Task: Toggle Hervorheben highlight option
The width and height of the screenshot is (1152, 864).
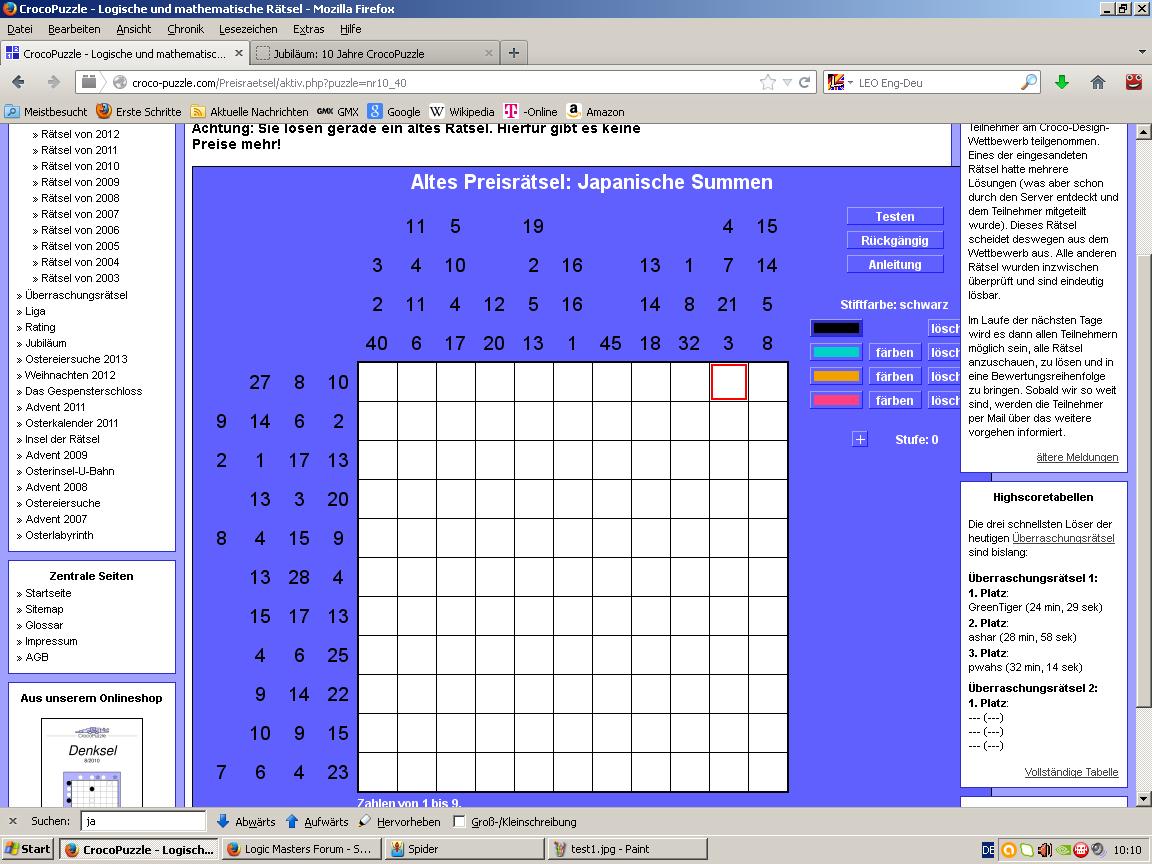Action: click(399, 822)
